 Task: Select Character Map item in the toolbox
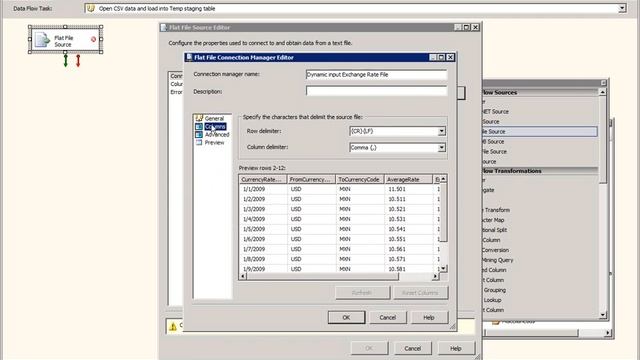(493, 220)
